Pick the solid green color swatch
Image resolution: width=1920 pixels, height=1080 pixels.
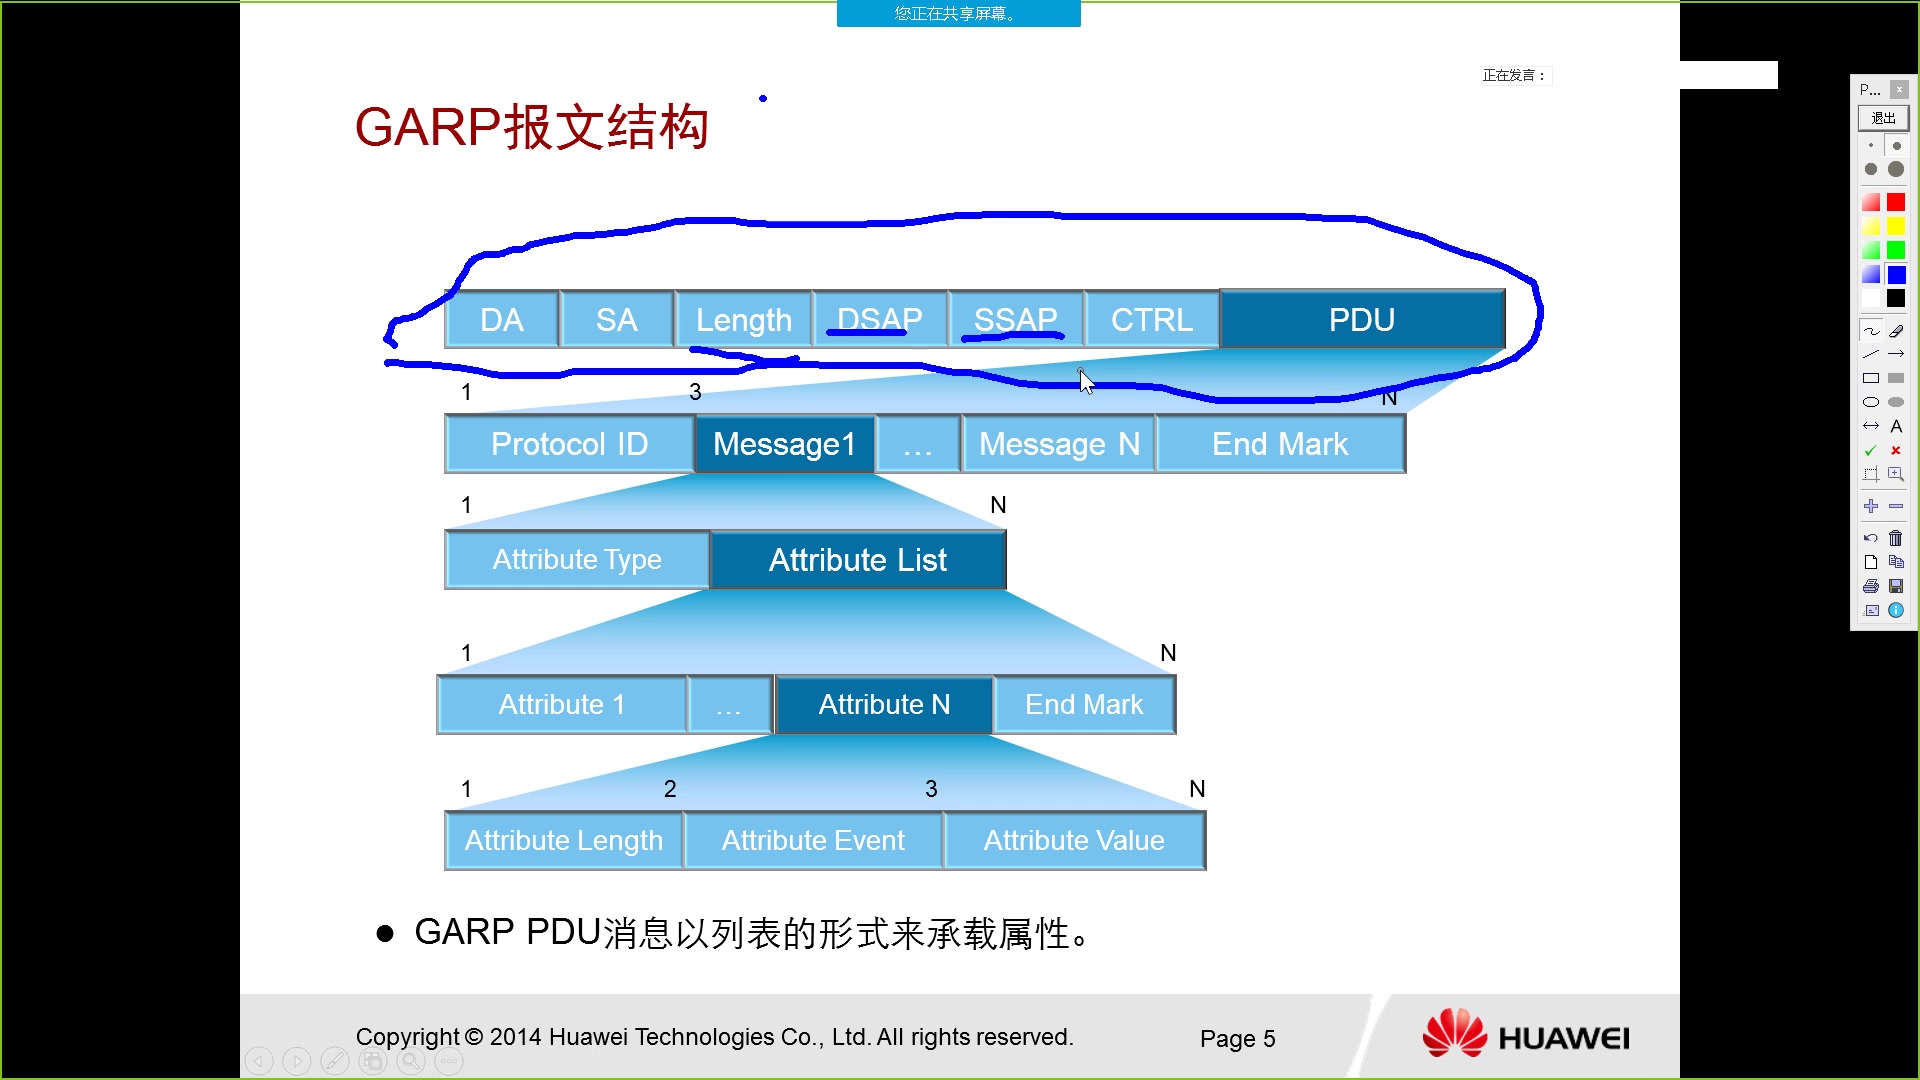1896,250
